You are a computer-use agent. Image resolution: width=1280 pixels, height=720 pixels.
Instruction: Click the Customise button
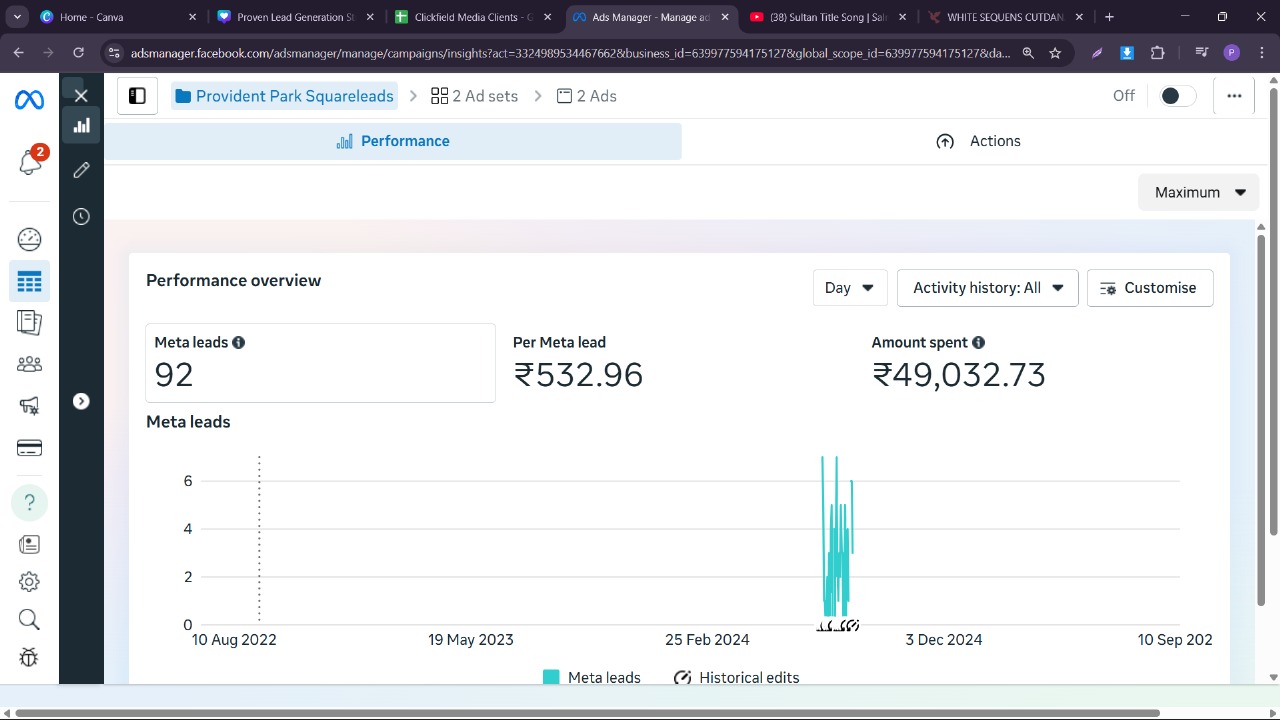click(1149, 288)
